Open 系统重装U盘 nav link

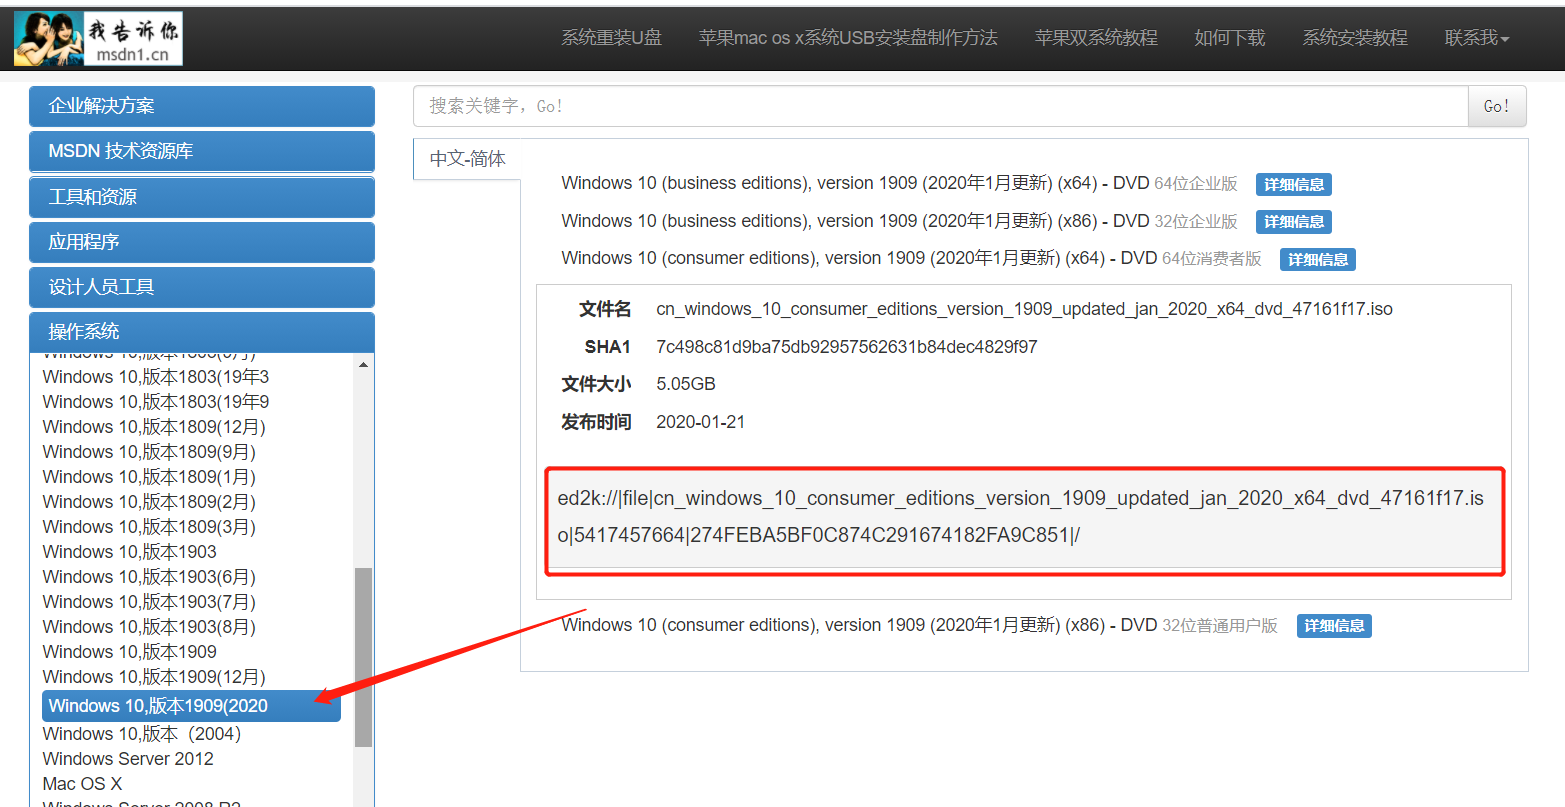[x=611, y=38]
